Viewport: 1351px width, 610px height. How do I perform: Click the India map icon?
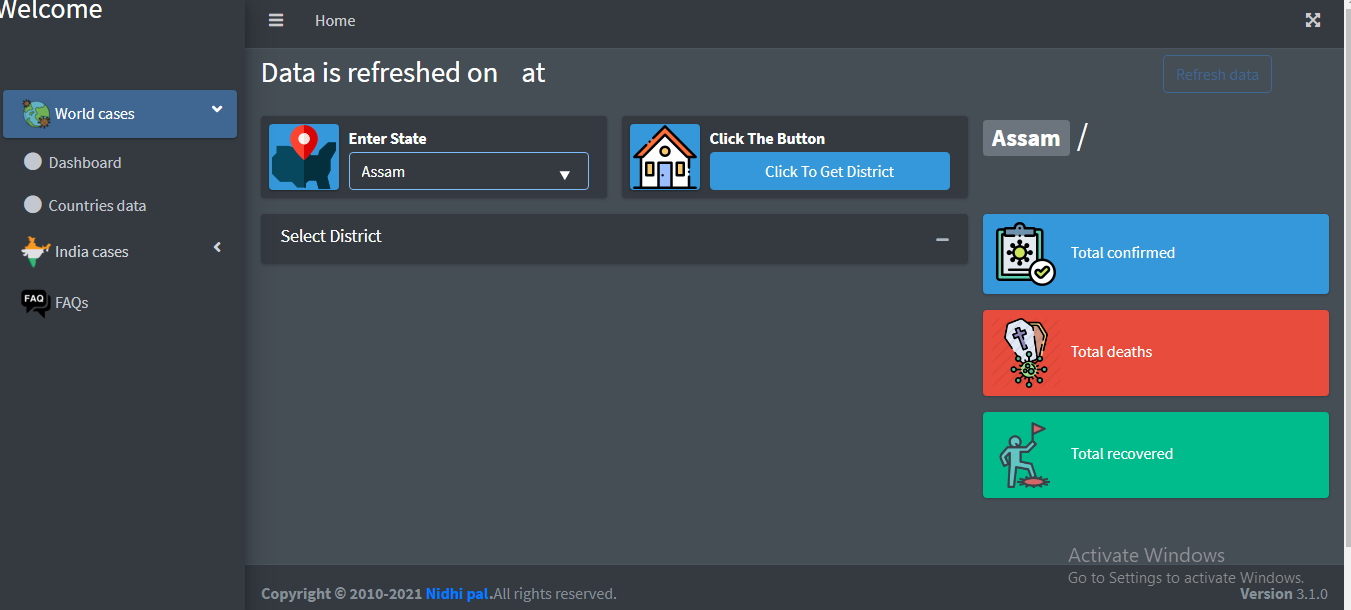click(36, 251)
